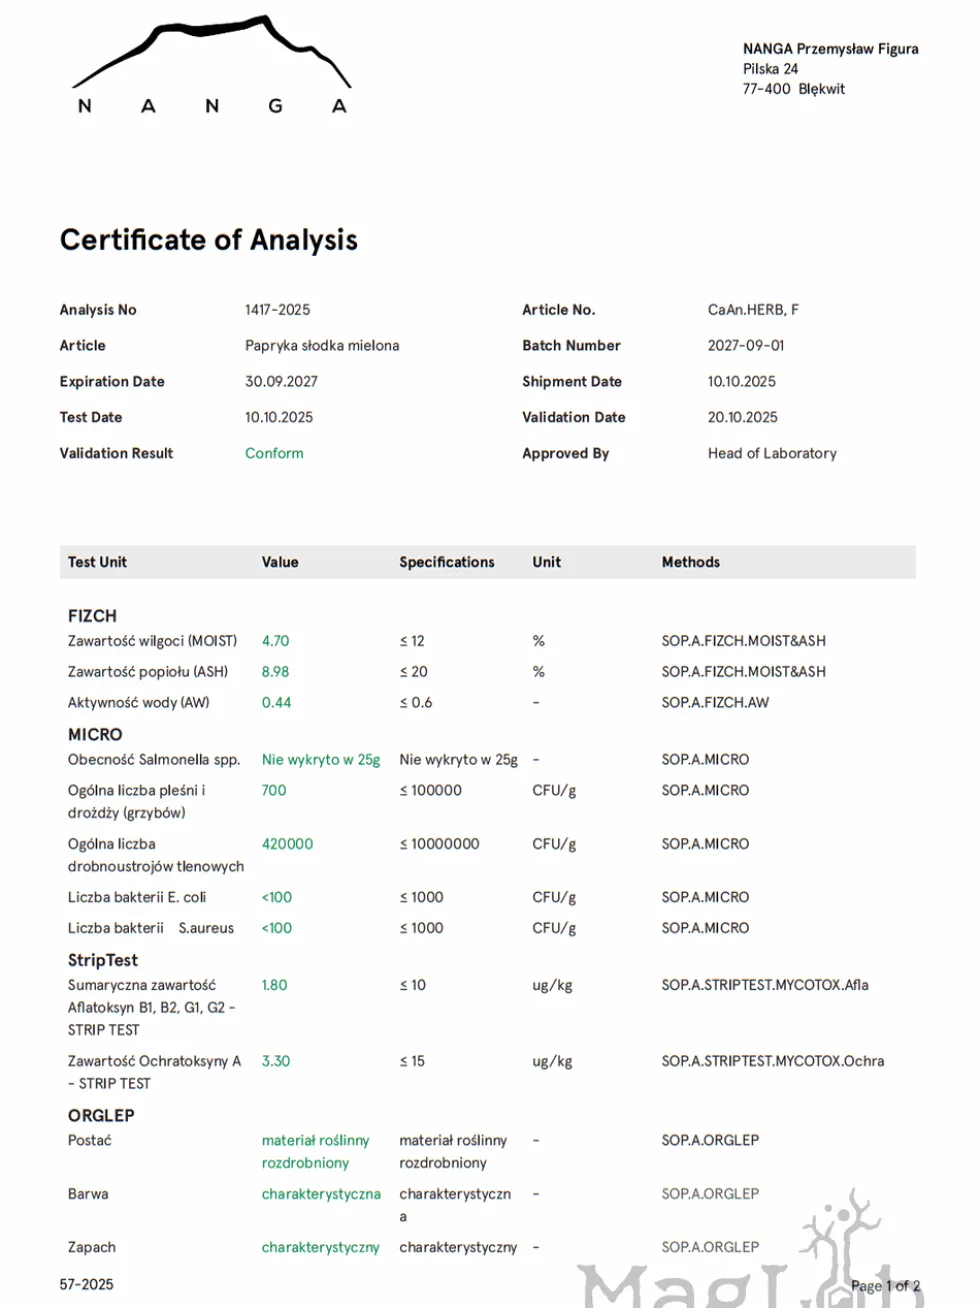Click the "Methods" column header
This screenshot has width=980, height=1308.
691,562
